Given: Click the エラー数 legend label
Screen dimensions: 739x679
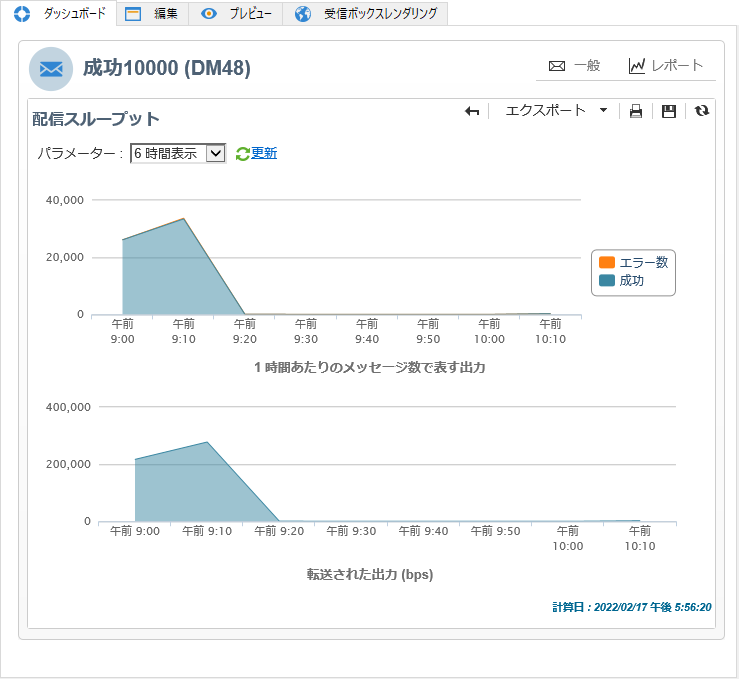Looking at the screenshot, I should [x=644, y=262].
